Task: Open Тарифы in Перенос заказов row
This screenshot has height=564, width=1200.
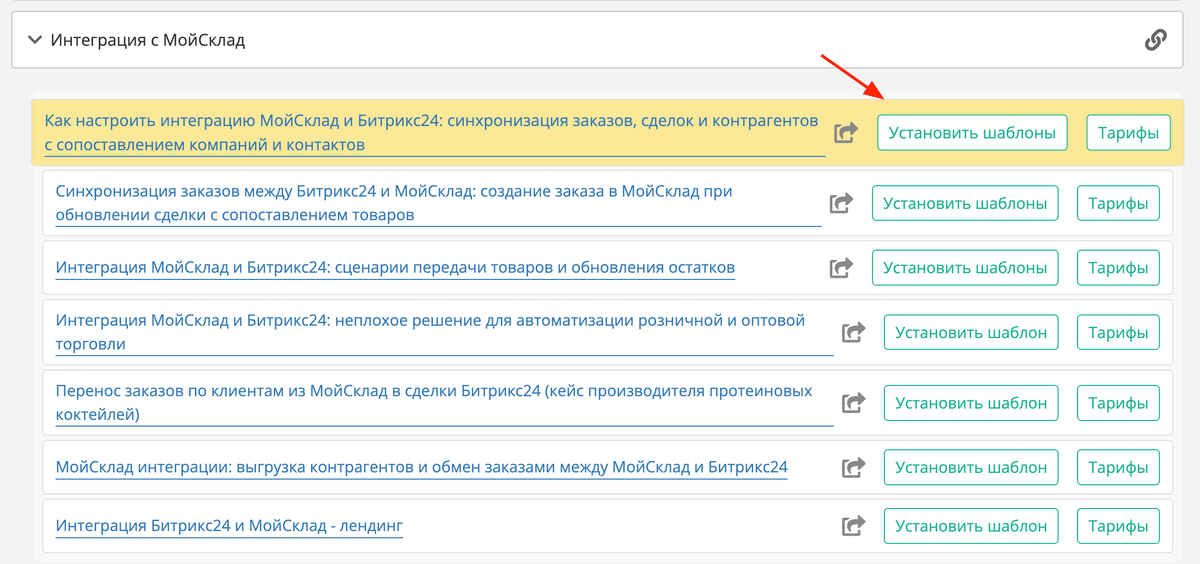Action: pos(1118,403)
